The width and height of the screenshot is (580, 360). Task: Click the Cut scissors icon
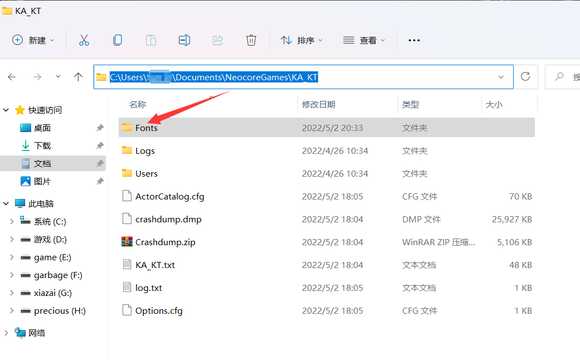coord(84,40)
